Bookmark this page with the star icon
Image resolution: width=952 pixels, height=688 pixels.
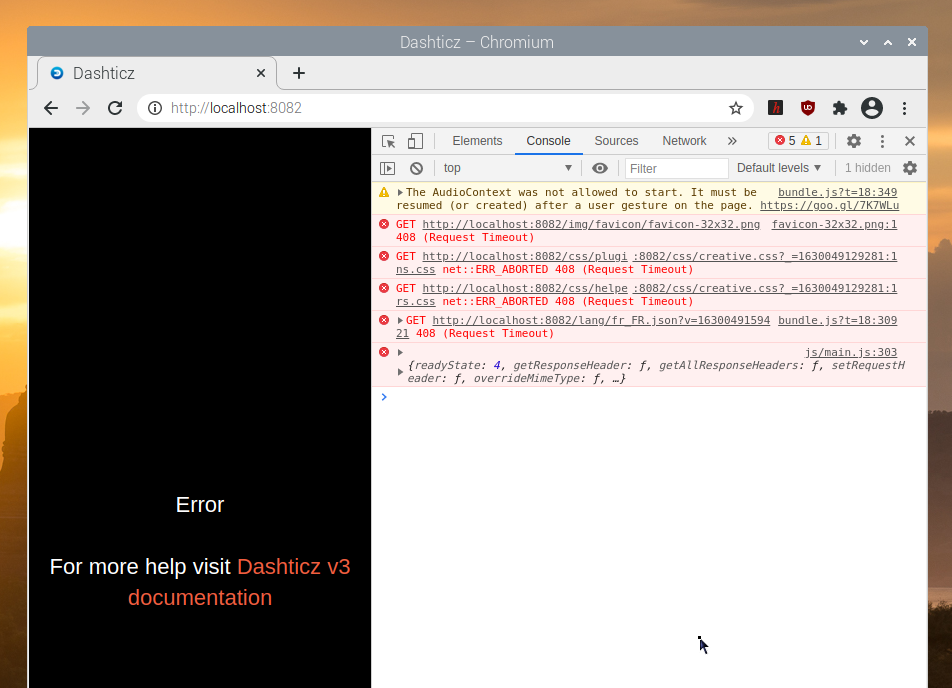736,108
